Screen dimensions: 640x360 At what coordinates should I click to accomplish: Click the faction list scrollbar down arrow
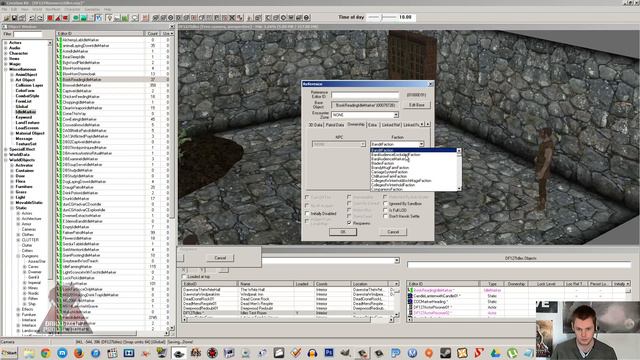(x=459, y=188)
